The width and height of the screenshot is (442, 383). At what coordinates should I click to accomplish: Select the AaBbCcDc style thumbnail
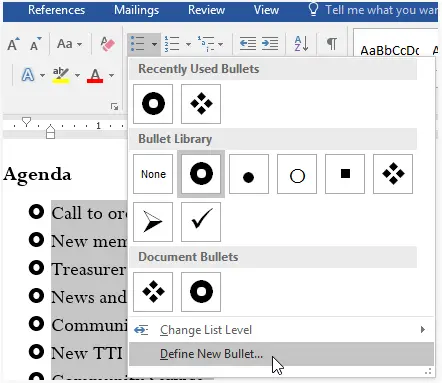390,50
